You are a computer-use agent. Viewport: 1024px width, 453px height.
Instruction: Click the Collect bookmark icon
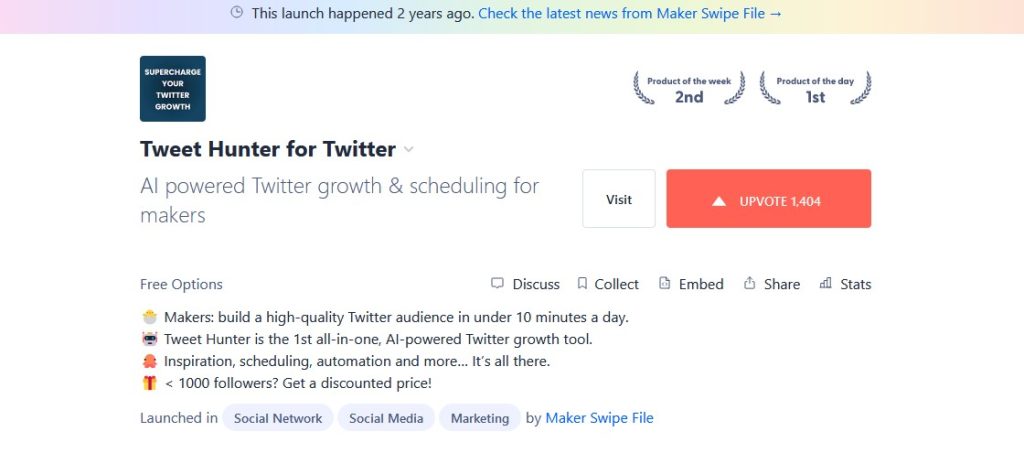(582, 283)
